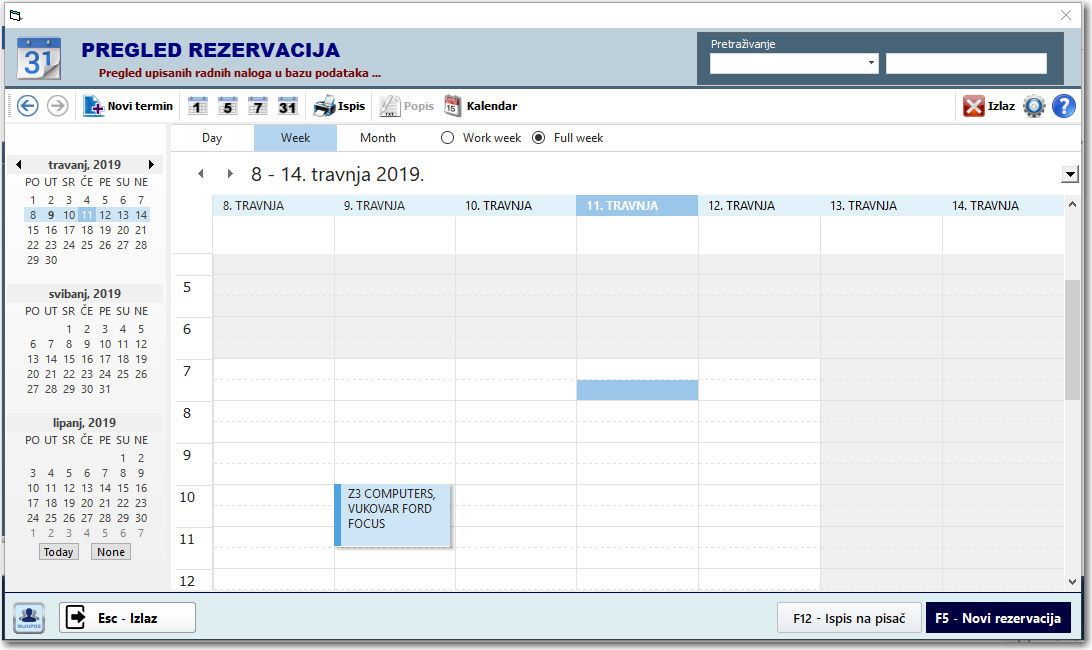Switch to 1-day view icon
Image resolution: width=1092 pixels, height=650 pixels.
pos(198,106)
